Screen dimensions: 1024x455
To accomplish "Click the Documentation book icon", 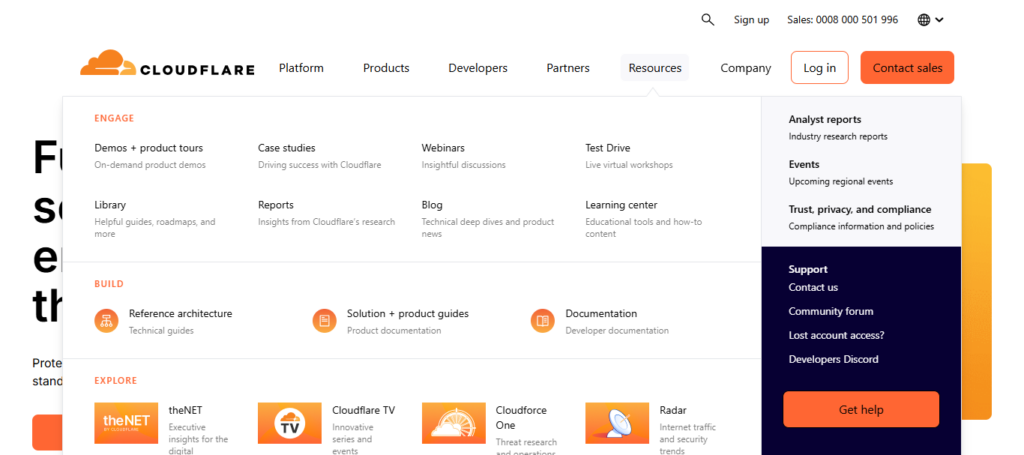I will coord(543,321).
